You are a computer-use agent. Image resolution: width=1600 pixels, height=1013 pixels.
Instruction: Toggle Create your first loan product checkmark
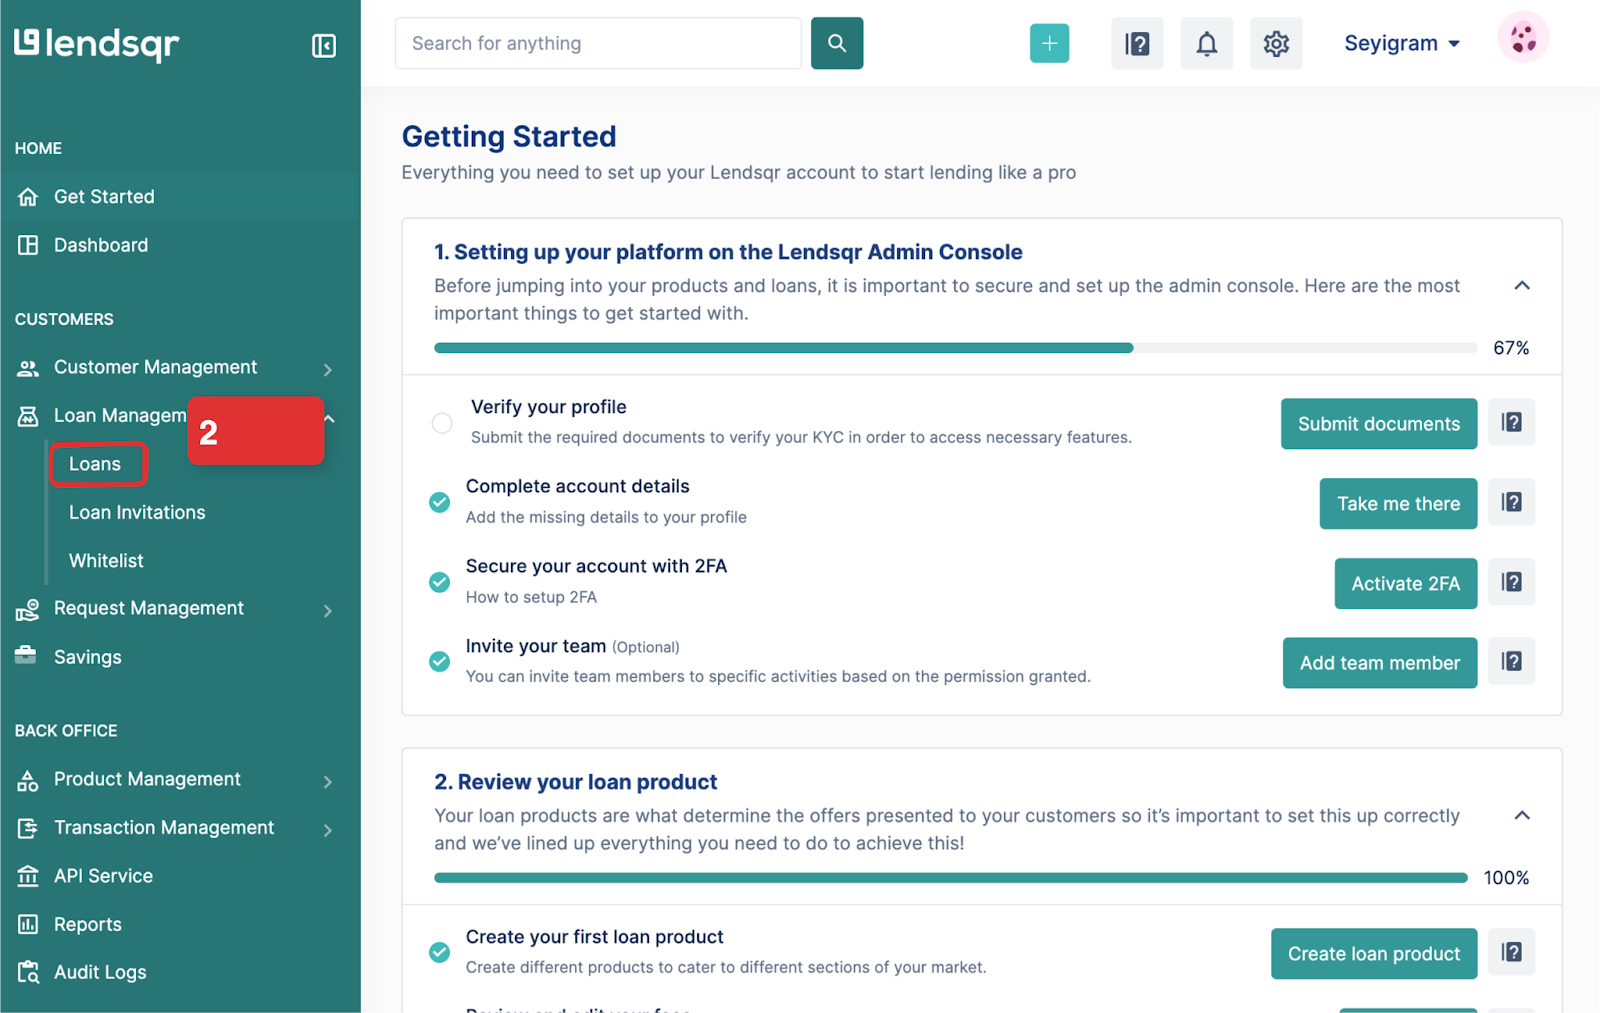[439, 952]
